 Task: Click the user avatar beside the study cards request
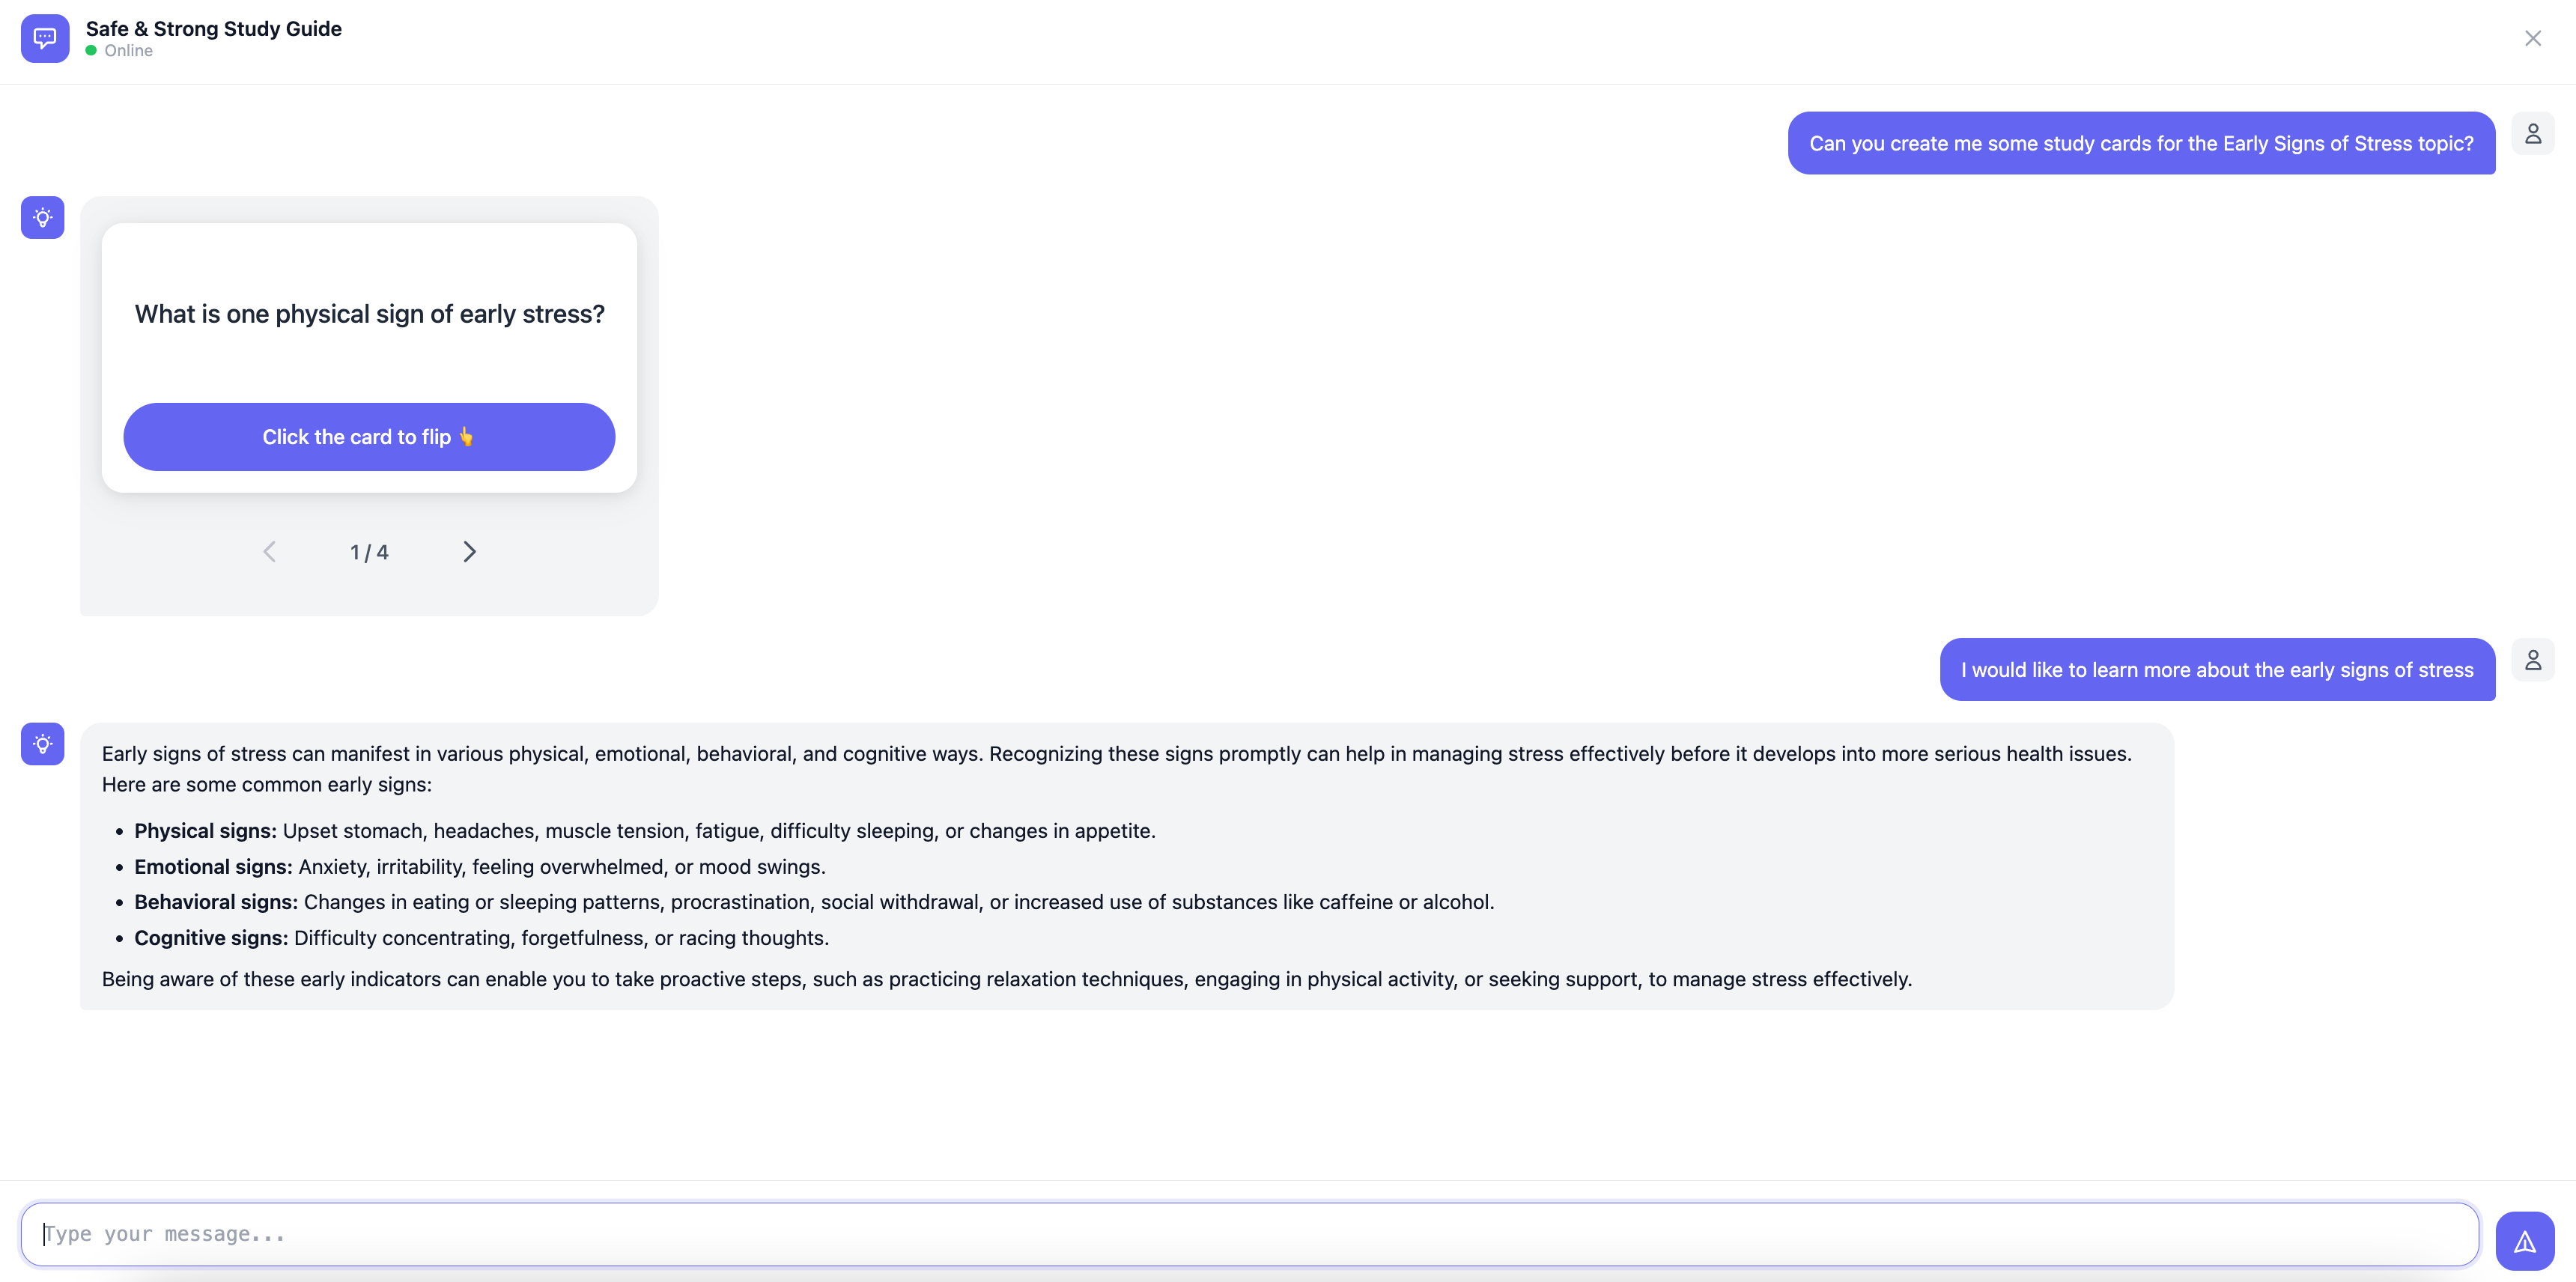pyautogui.click(x=2532, y=133)
